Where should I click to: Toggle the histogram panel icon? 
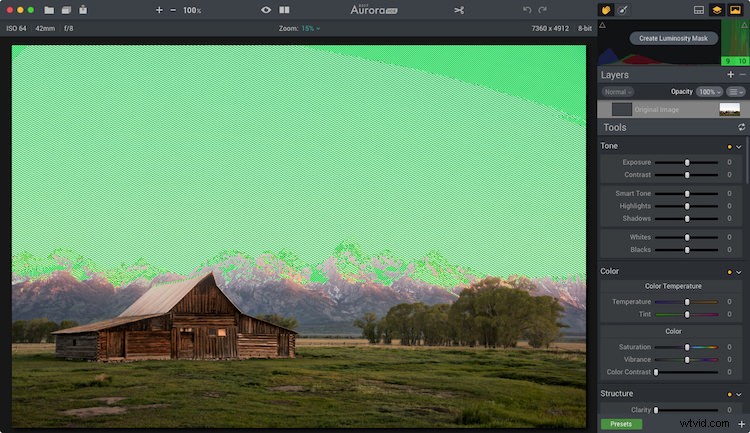pos(699,10)
